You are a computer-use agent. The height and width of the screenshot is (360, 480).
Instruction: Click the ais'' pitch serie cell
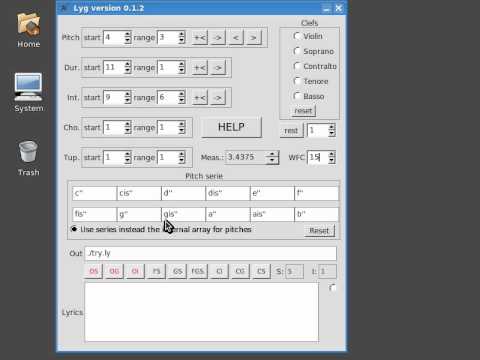point(272,214)
